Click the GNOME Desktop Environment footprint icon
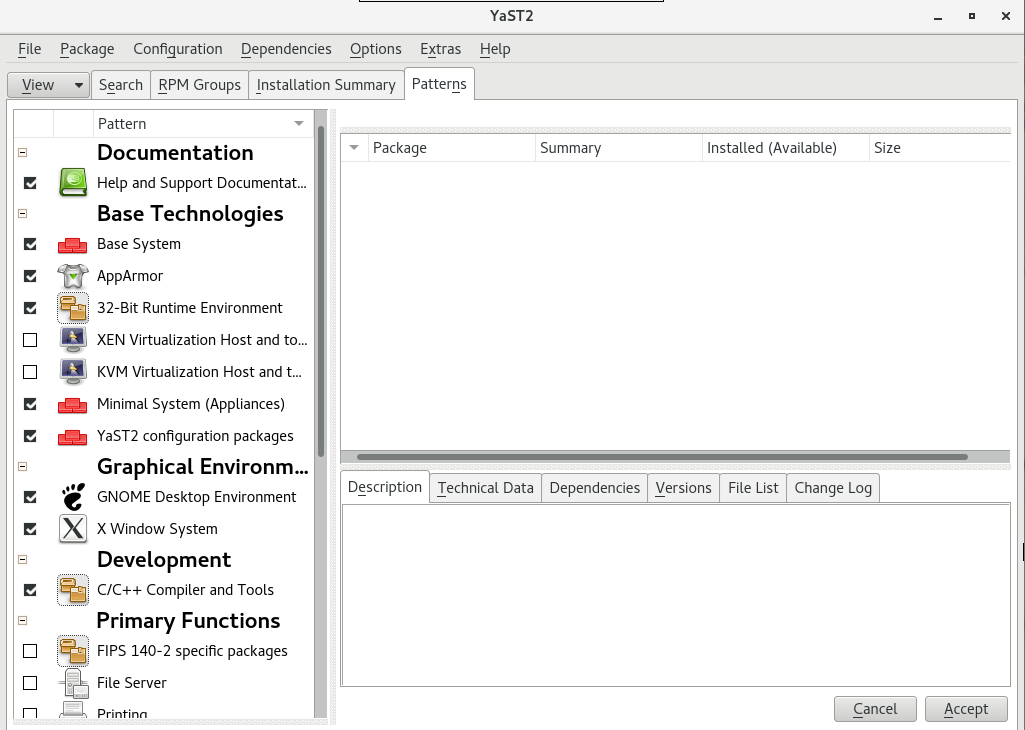 73,497
